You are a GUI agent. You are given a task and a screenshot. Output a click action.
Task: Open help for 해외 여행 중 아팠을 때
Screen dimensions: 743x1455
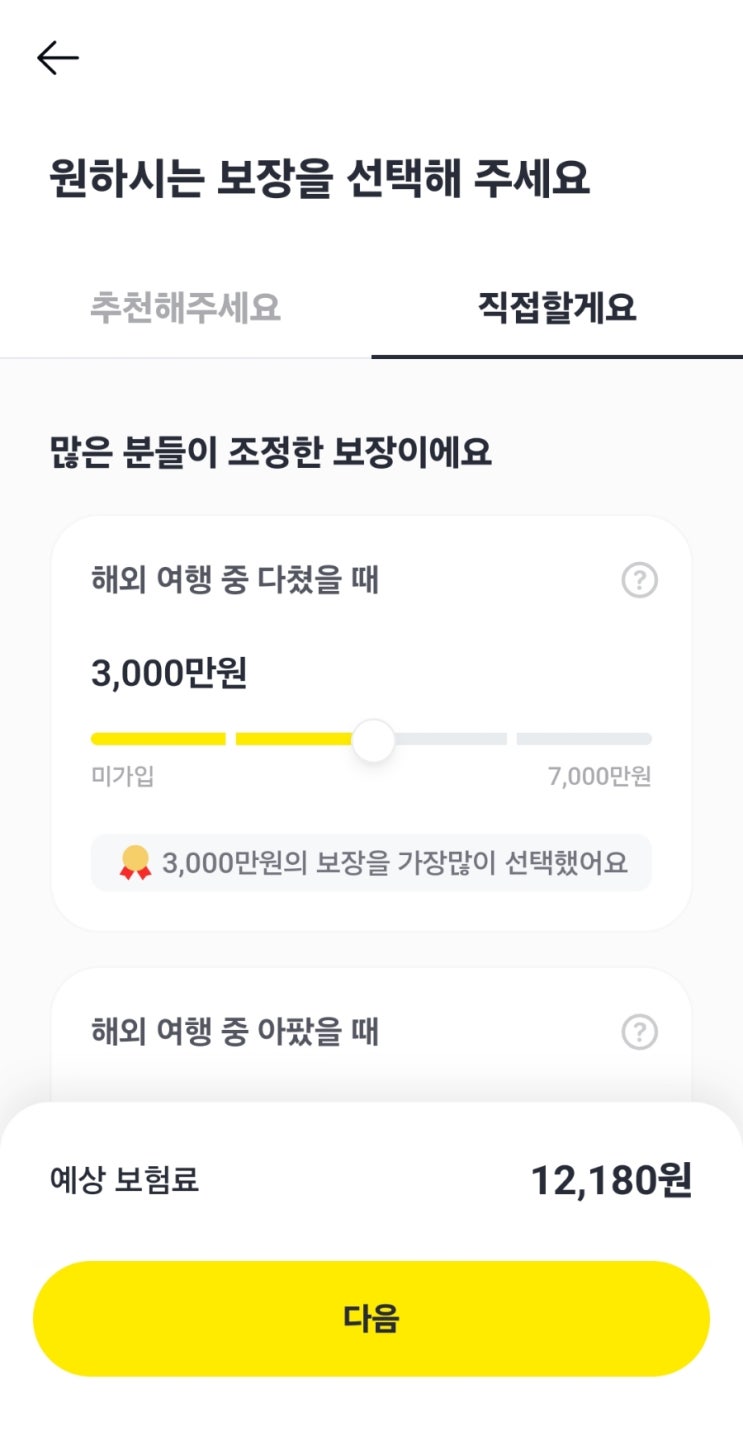[640, 1032]
